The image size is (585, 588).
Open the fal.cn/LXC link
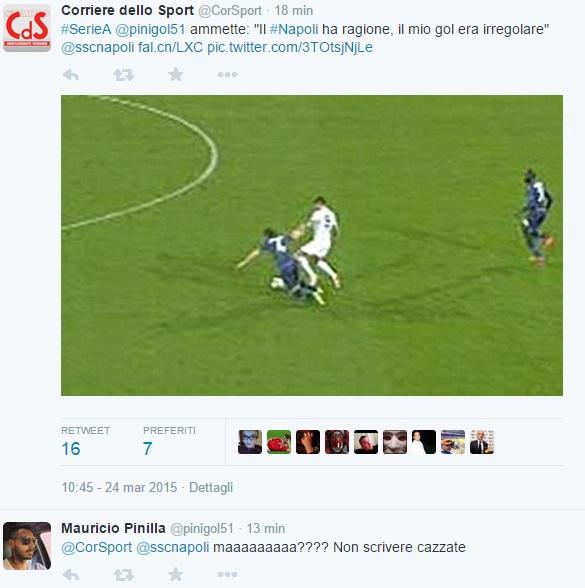tap(170, 47)
